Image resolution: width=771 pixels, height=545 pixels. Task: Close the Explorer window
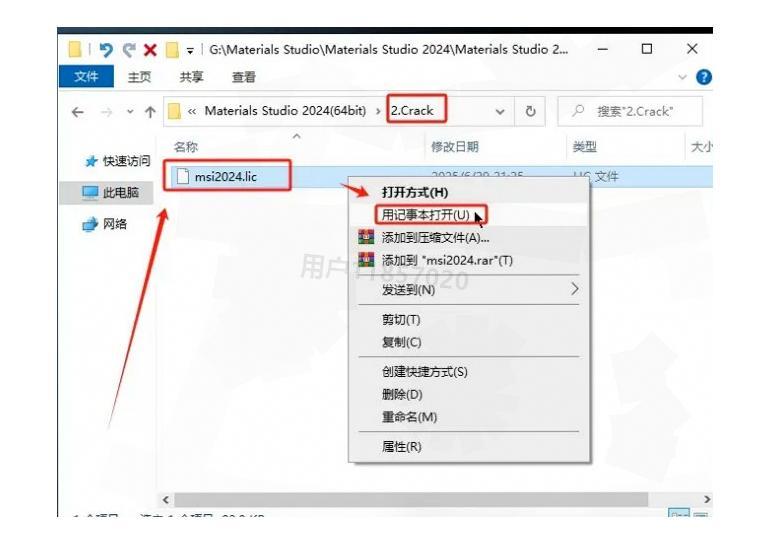coord(692,49)
